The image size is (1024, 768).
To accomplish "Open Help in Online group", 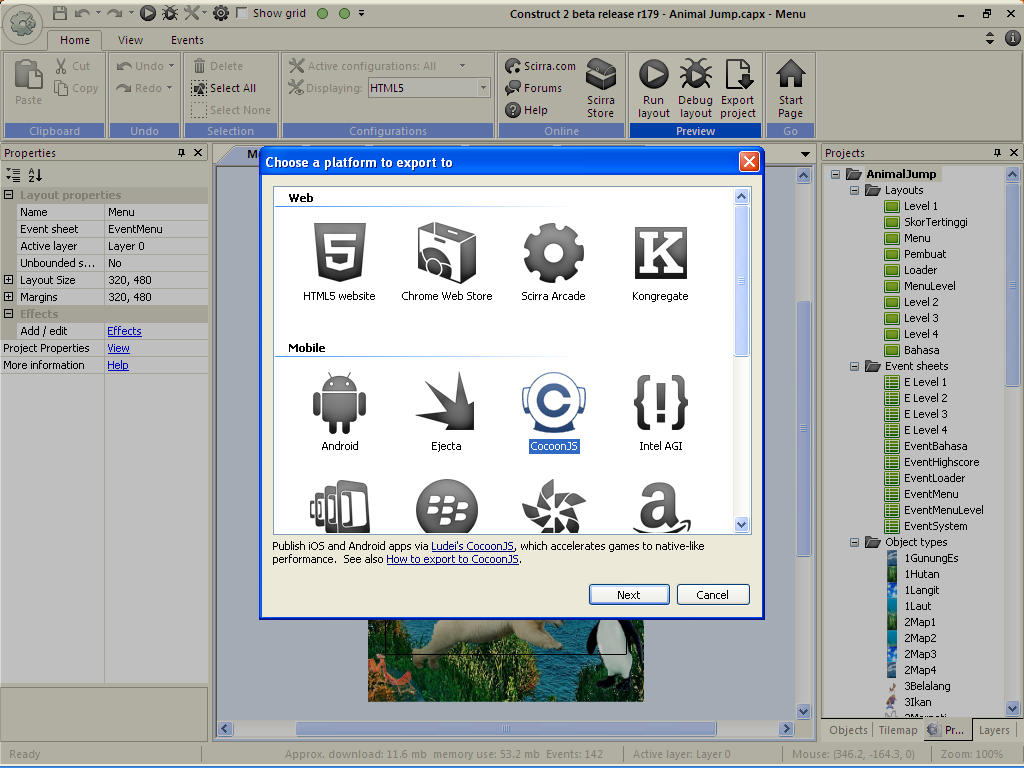I will pos(526,110).
